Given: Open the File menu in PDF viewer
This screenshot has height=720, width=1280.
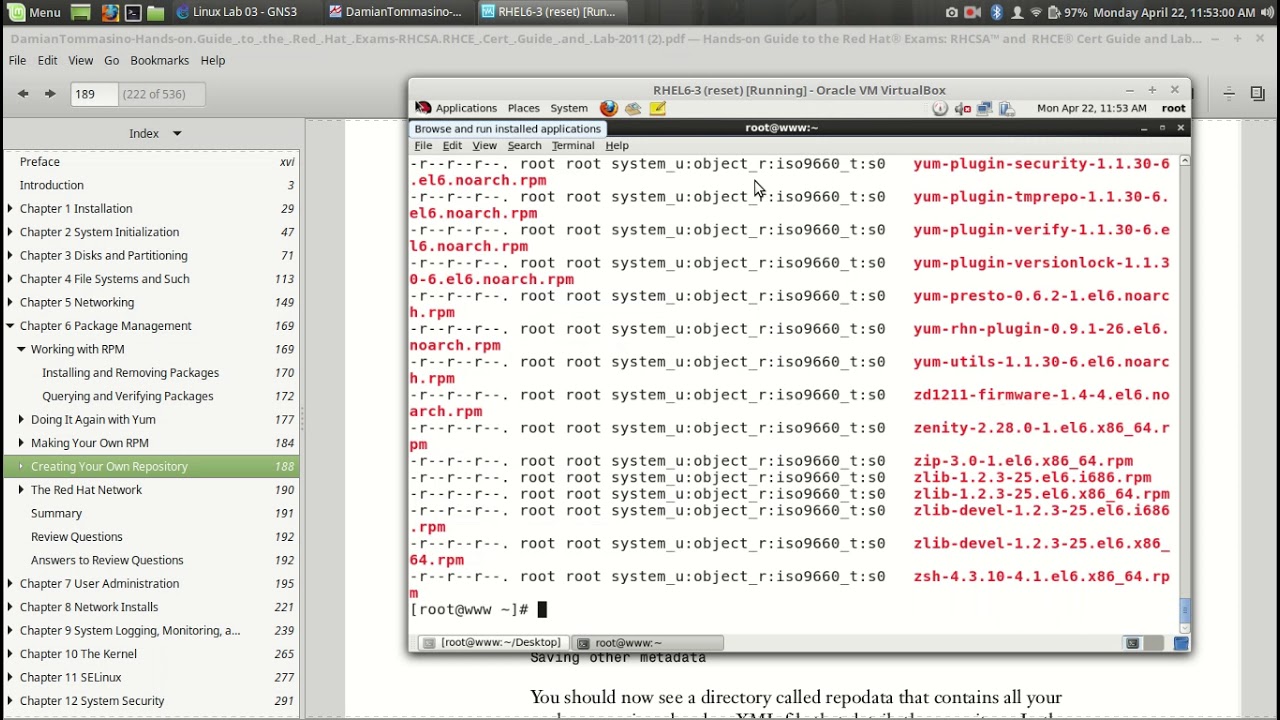Looking at the screenshot, I should point(17,60).
